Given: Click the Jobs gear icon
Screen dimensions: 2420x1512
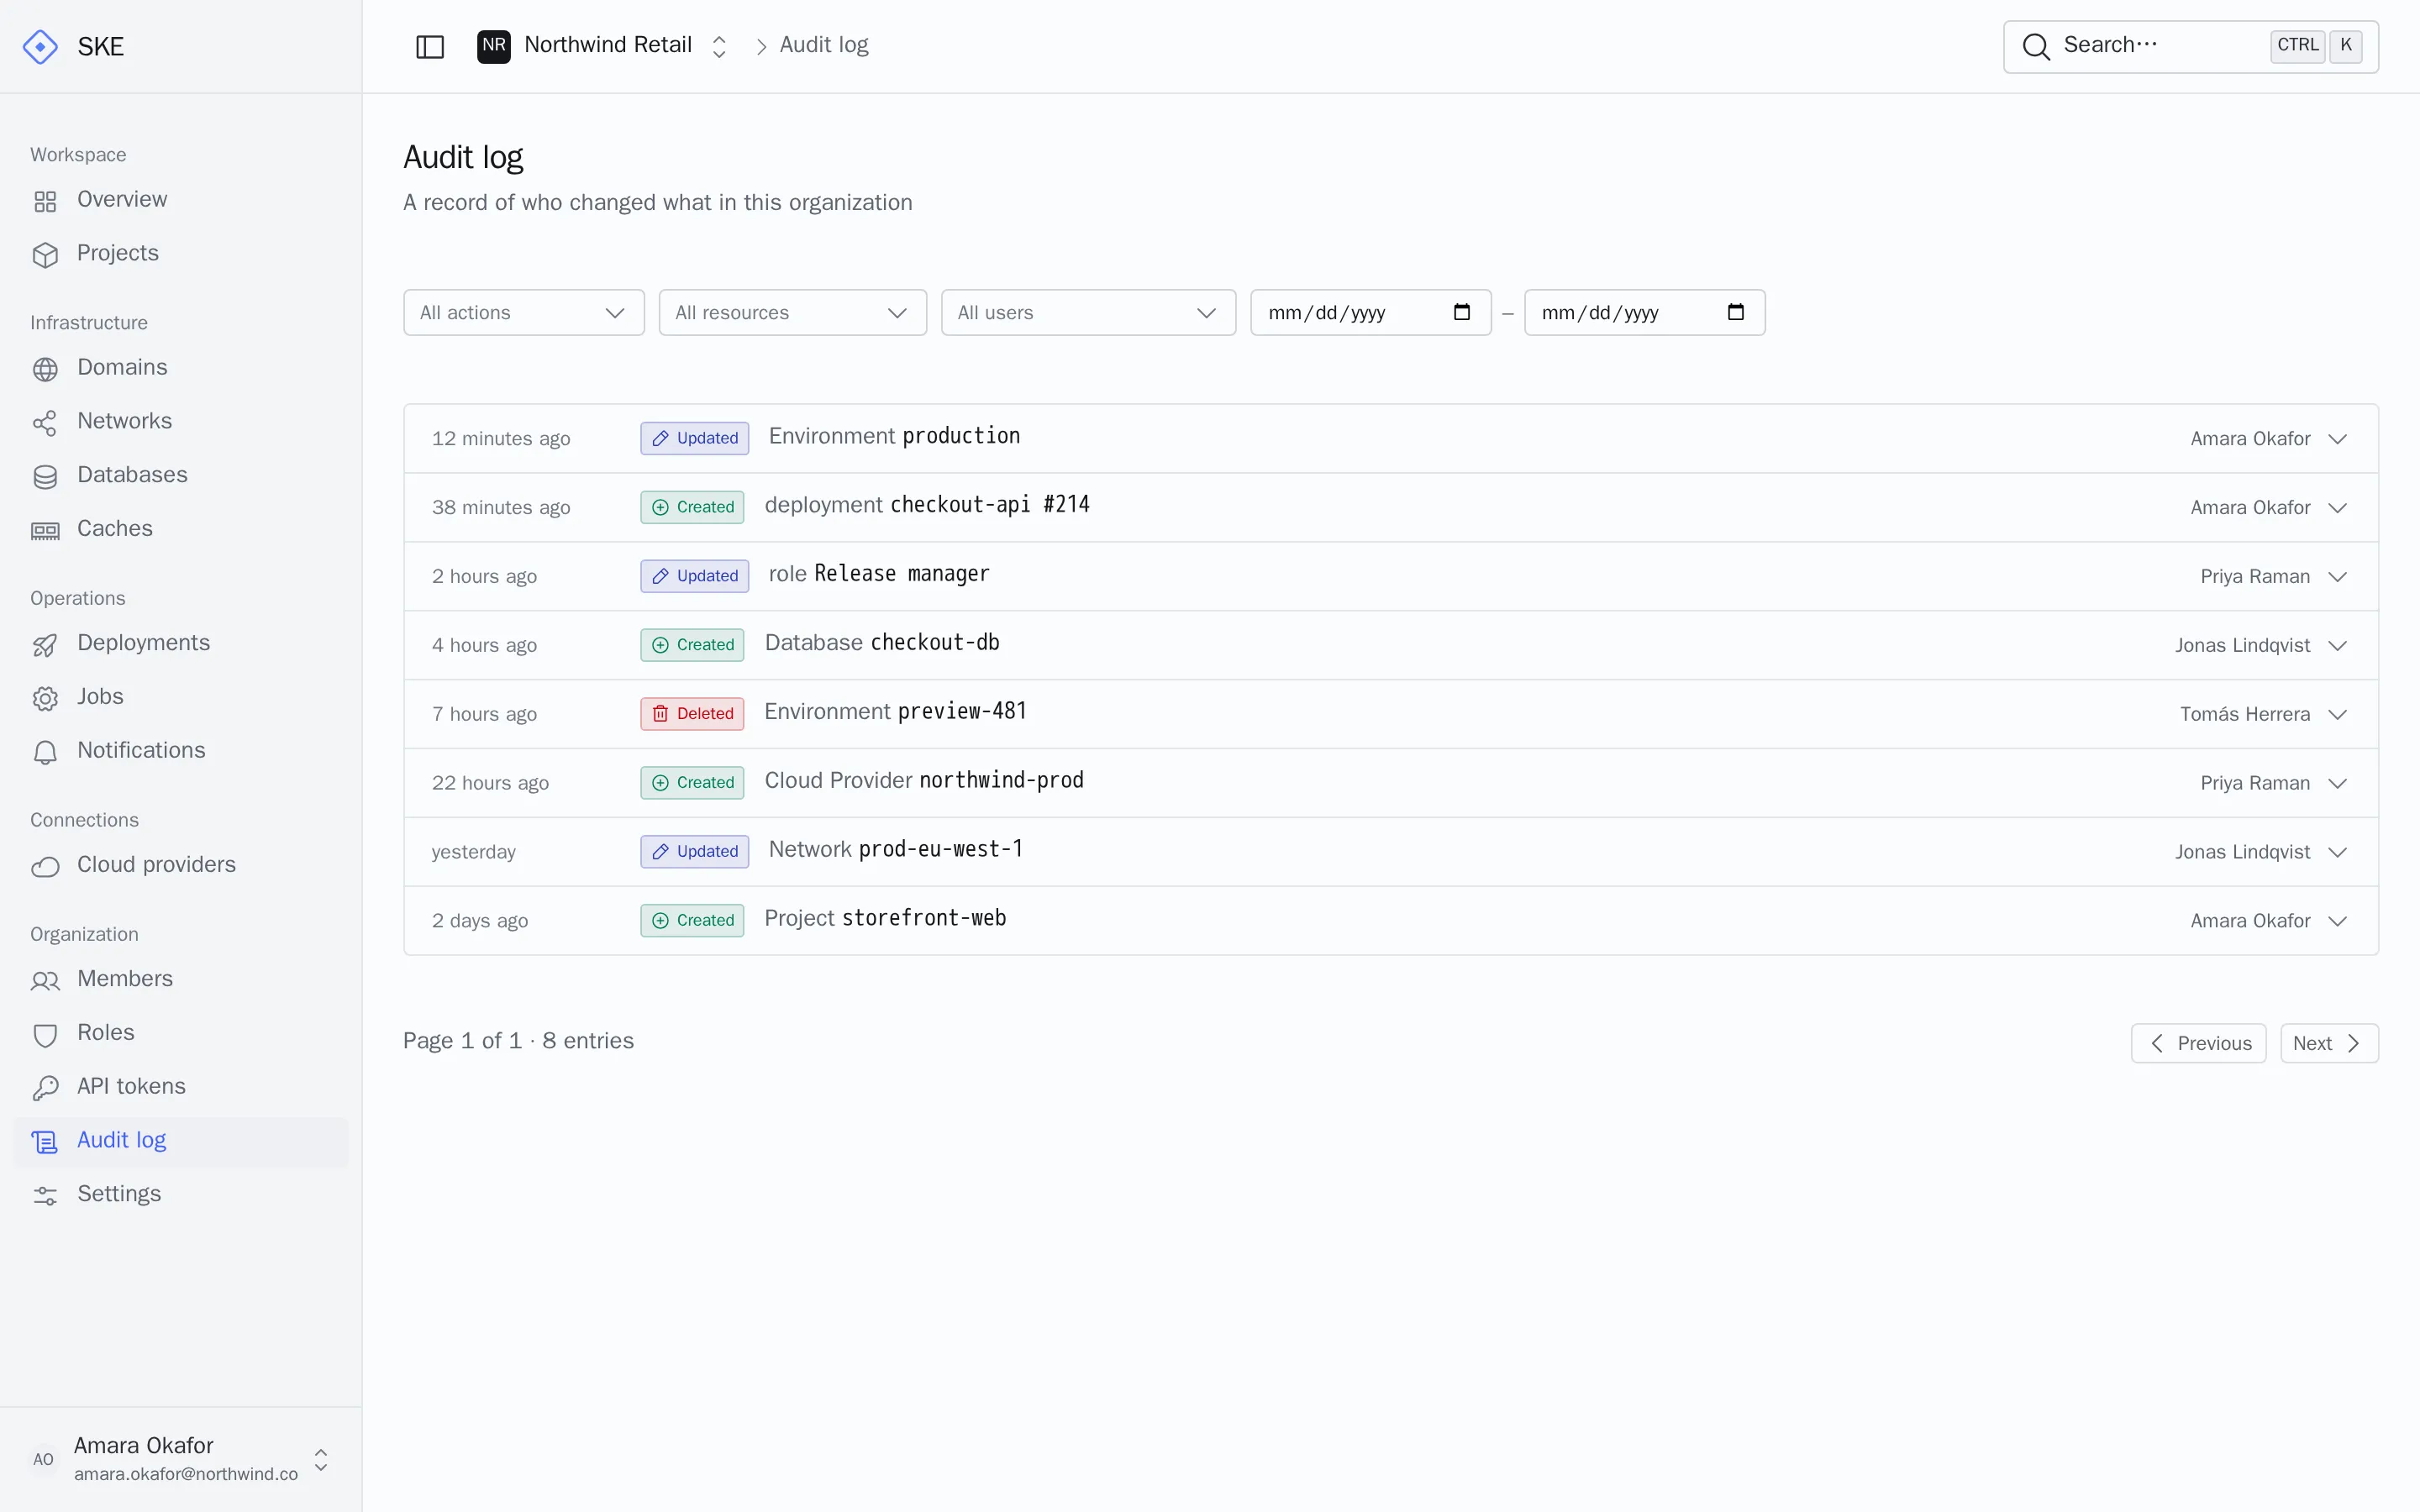Looking at the screenshot, I should click(x=45, y=699).
